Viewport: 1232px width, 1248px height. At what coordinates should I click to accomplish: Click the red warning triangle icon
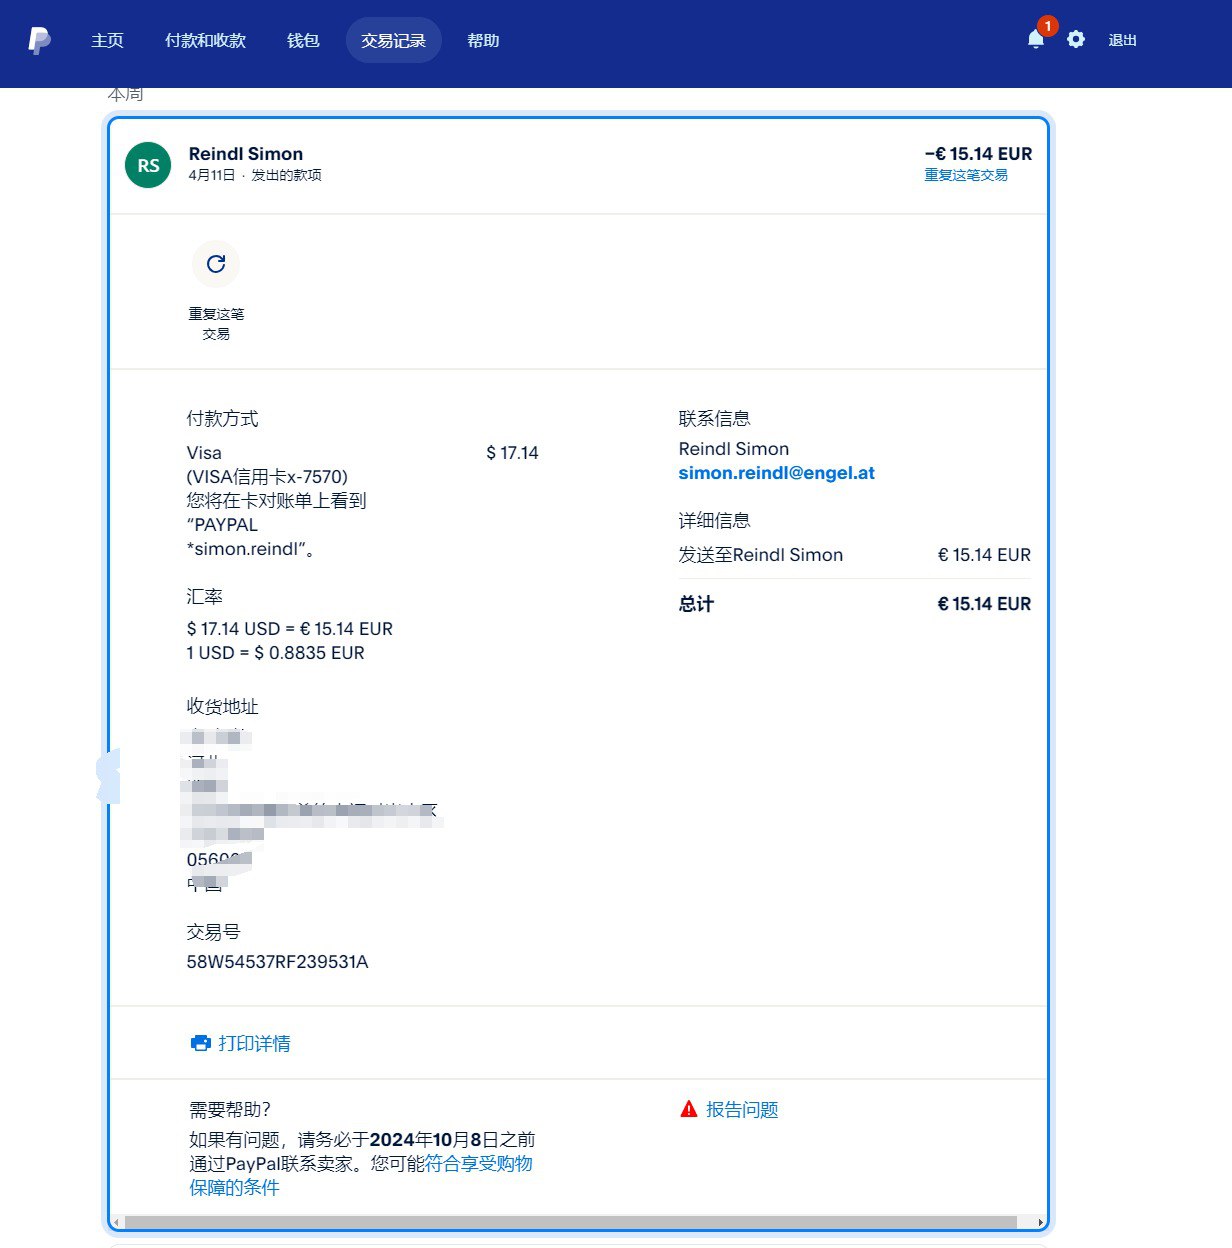689,1109
